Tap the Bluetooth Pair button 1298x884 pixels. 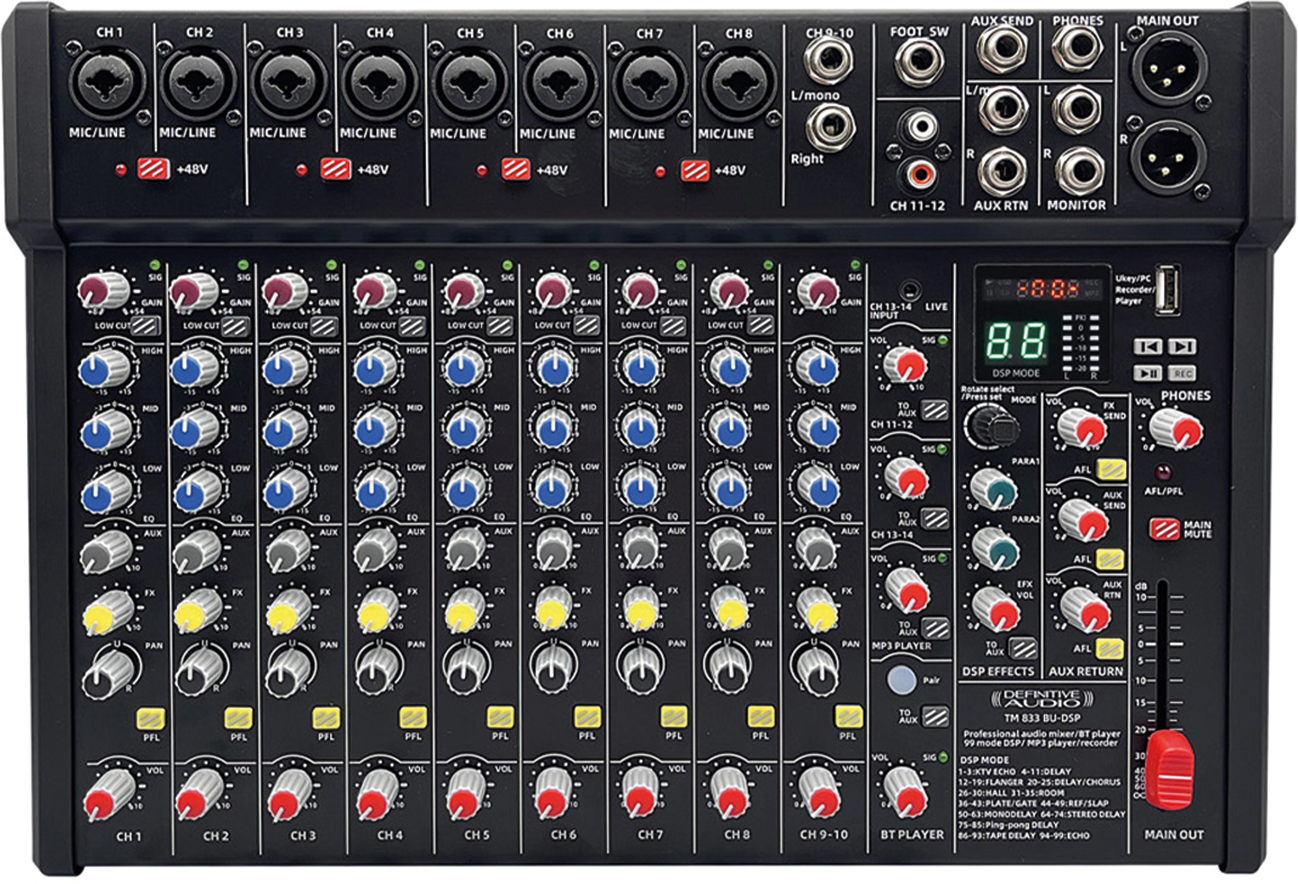click(x=901, y=679)
